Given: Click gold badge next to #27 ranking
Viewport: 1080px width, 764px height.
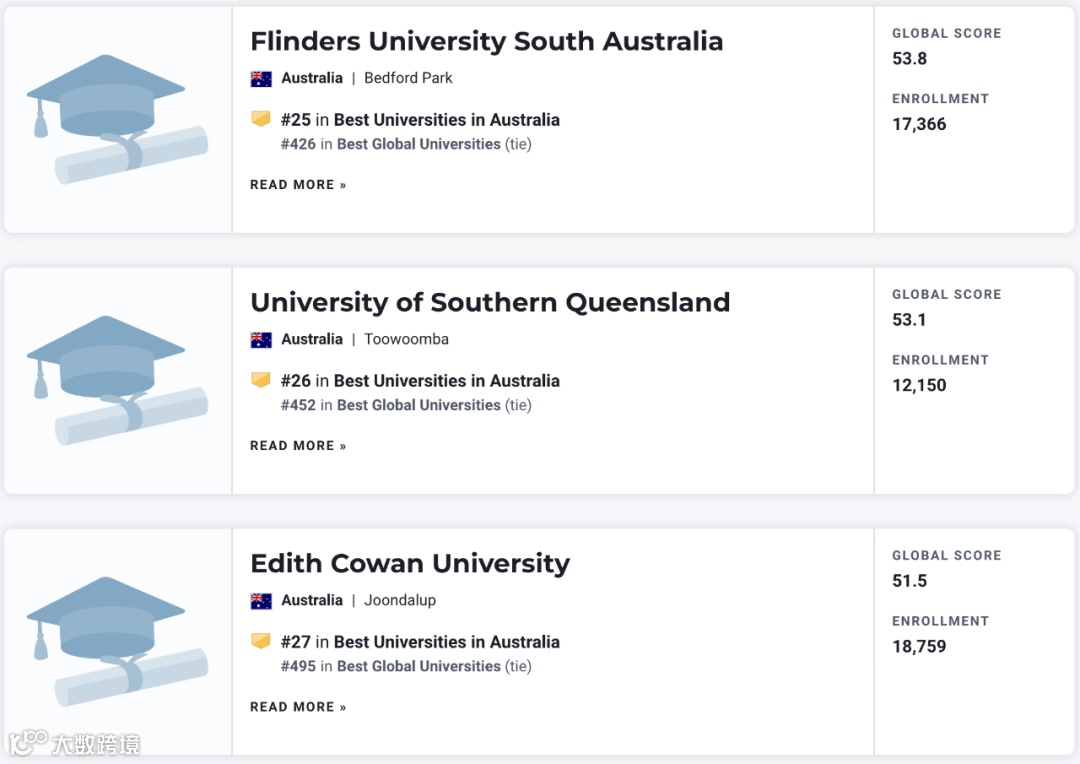Looking at the screenshot, I should [x=261, y=641].
